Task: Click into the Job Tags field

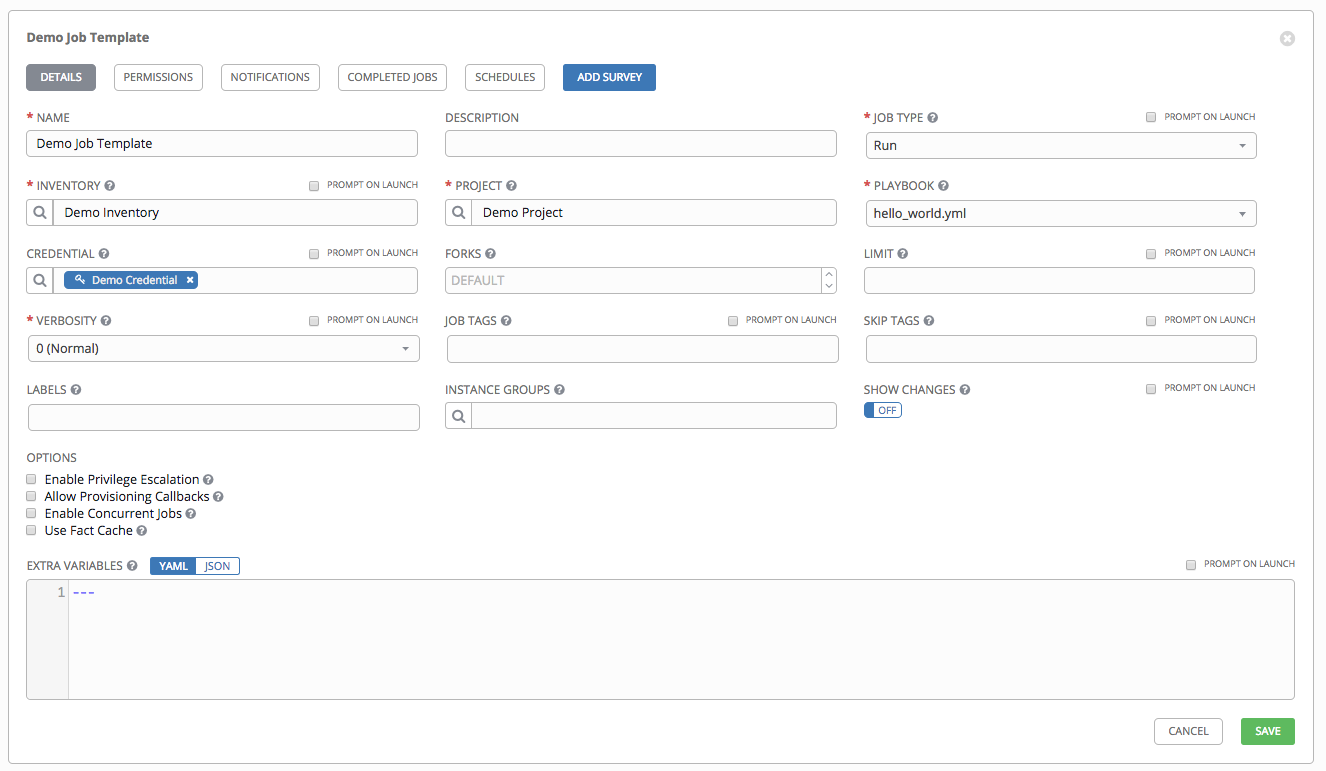Action: click(x=643, y=348)
